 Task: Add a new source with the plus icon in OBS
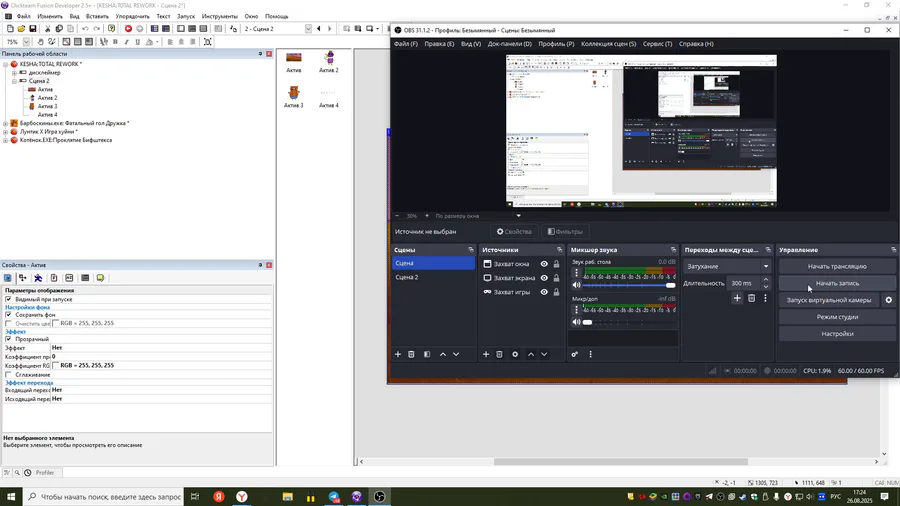[486, 355]
